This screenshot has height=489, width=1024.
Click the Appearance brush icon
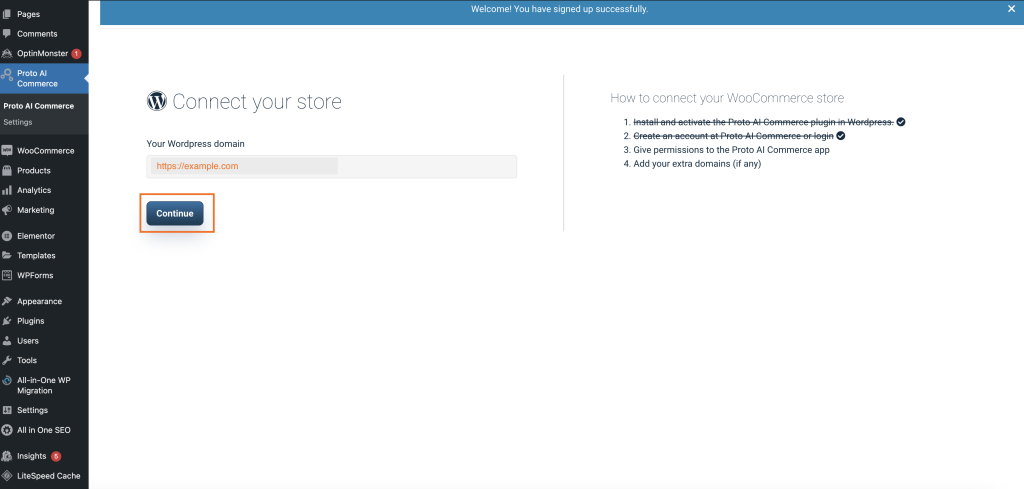point(7,302)
